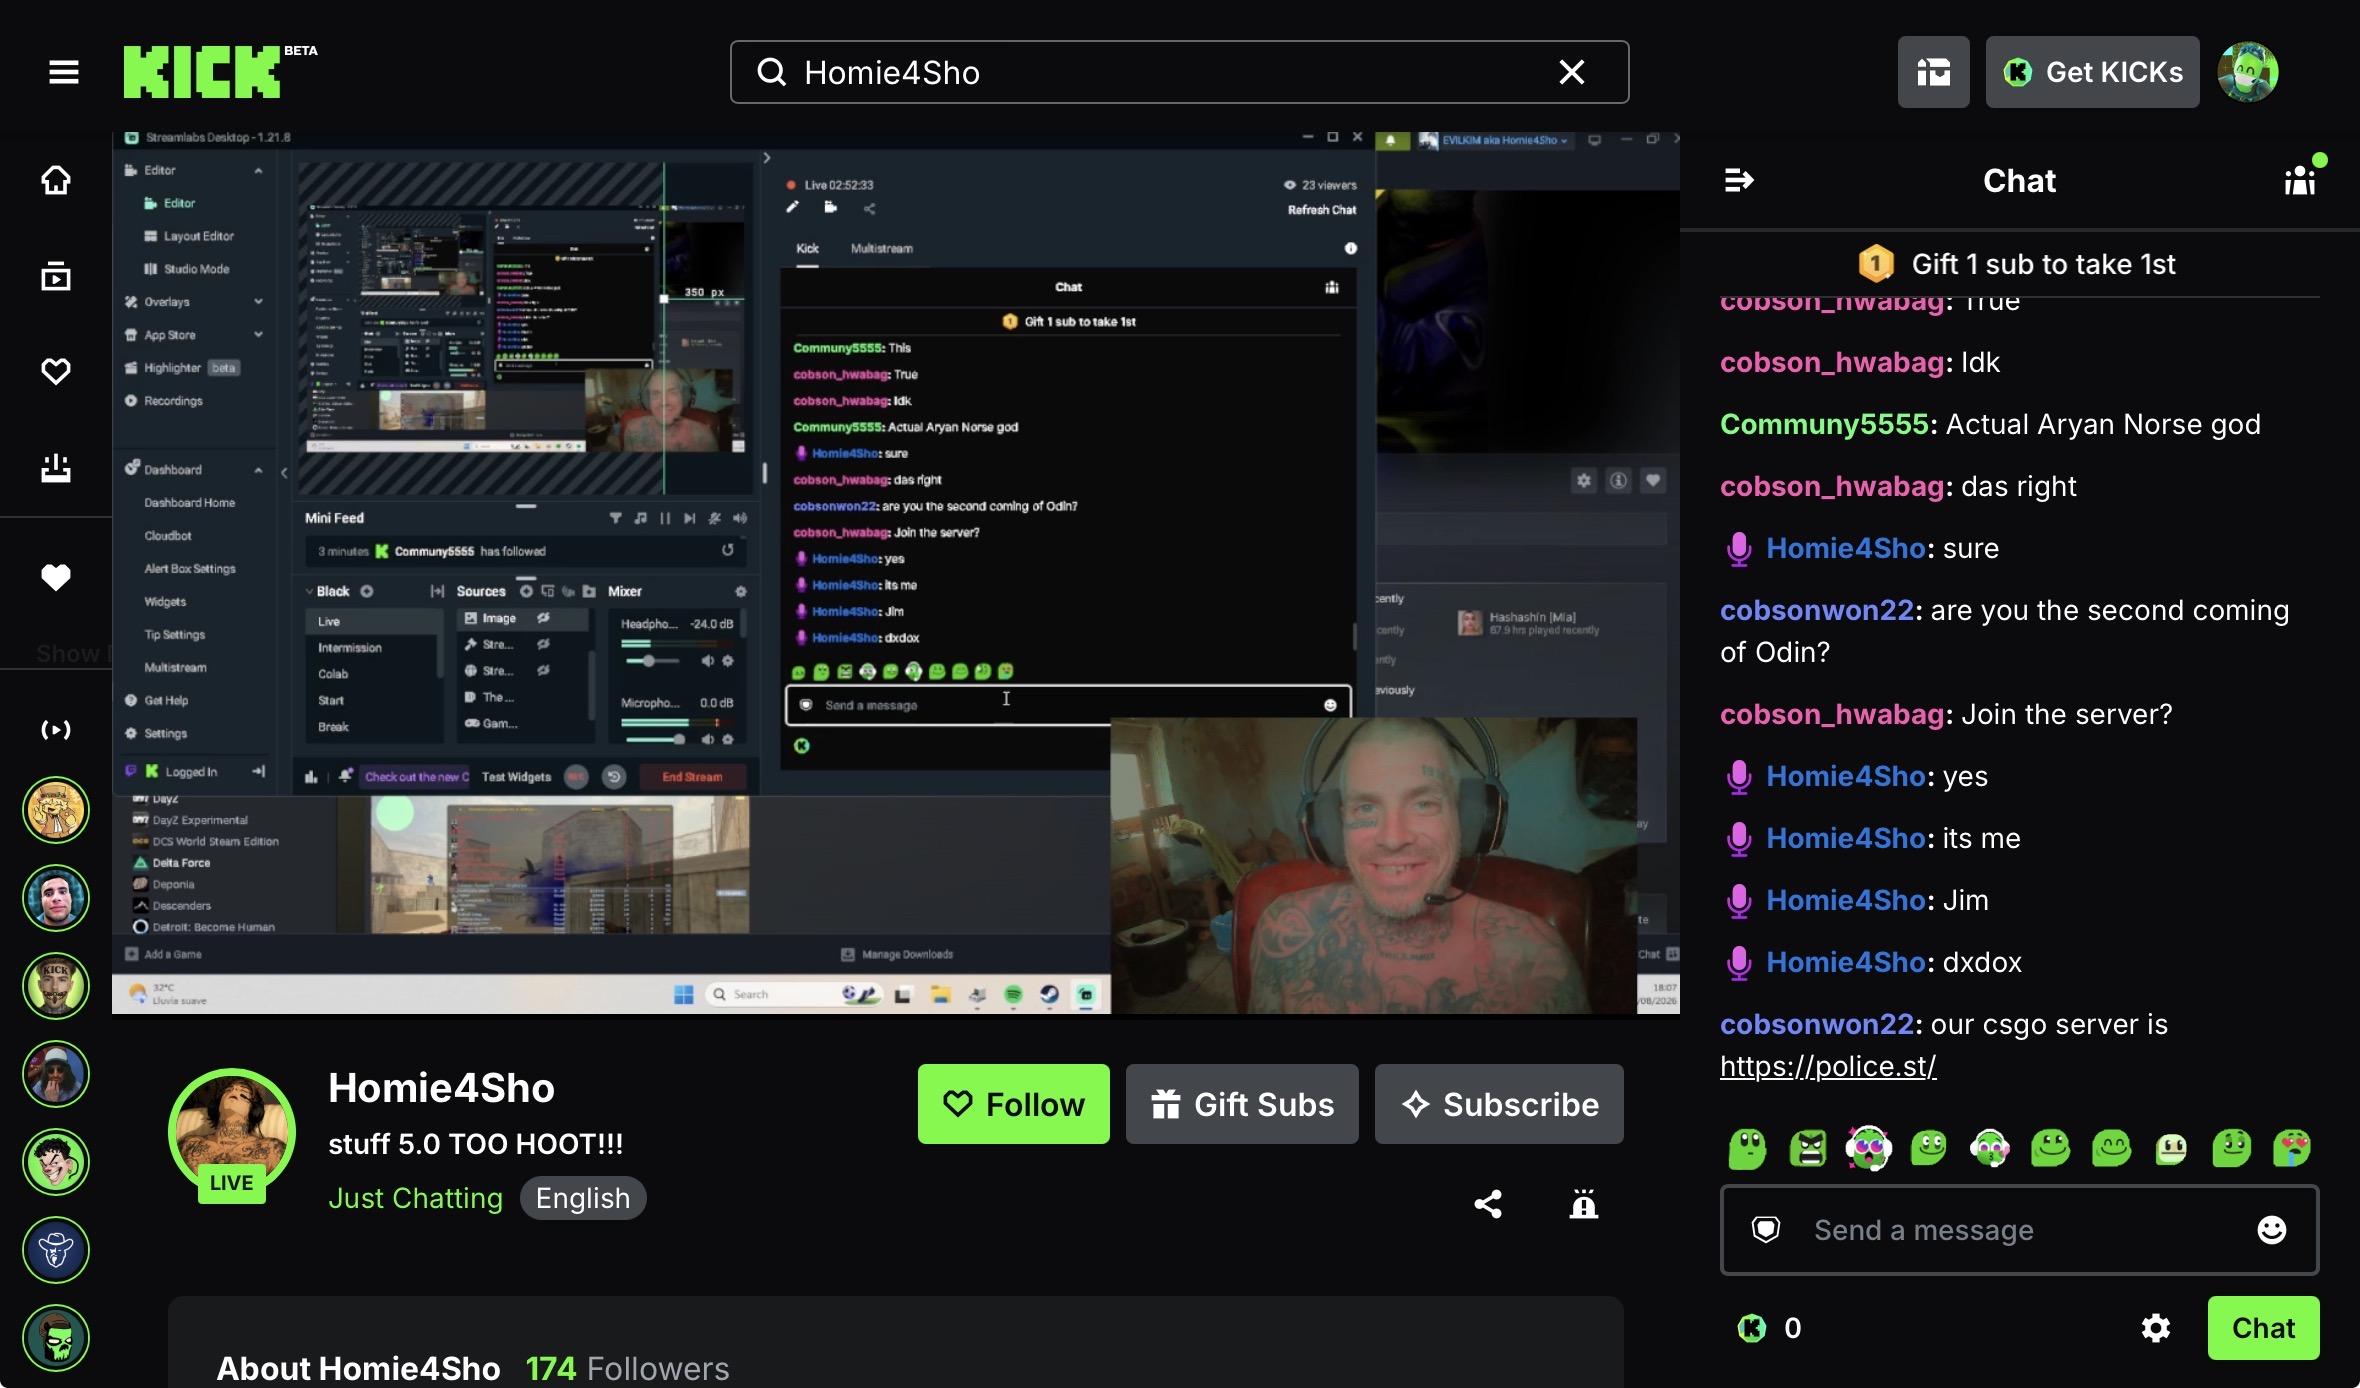Viewport: 2360px width, 1388px height.
Task: Click cobson_hwabag beside 'Idk' in right chat panel
Action: [1832, 362]
